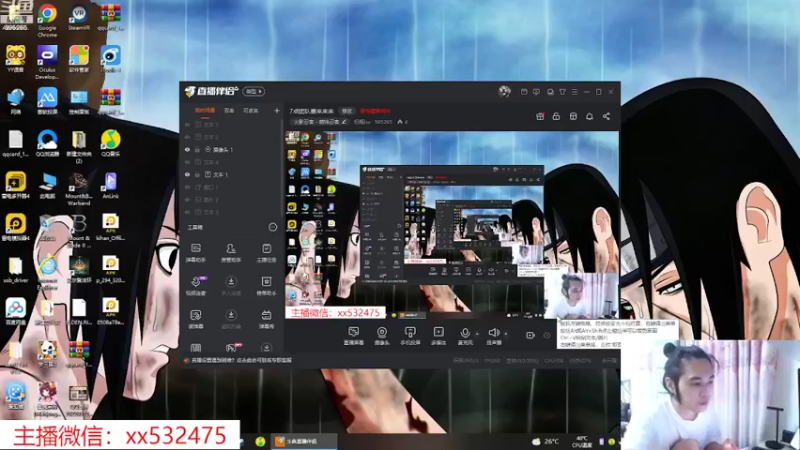800x450 pixels.
Task: Toggle eye visibility for 图片 2 source
Action: (x=187, y=199)
